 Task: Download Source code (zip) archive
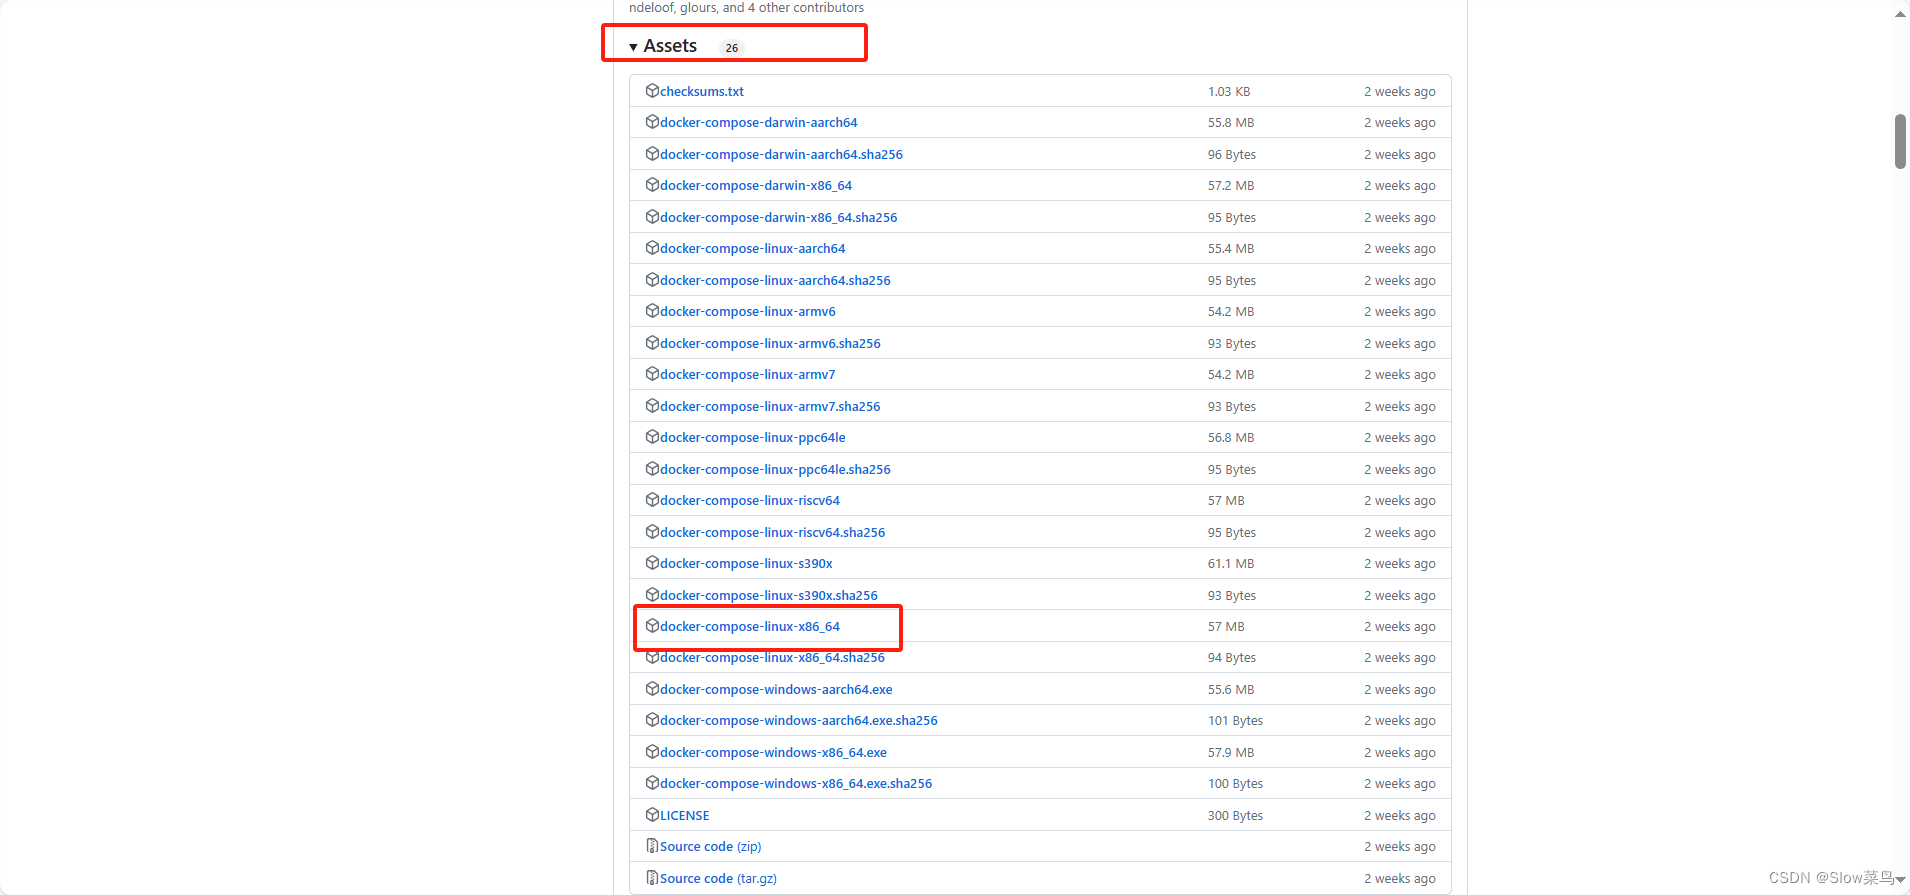[x=710, y=846]
